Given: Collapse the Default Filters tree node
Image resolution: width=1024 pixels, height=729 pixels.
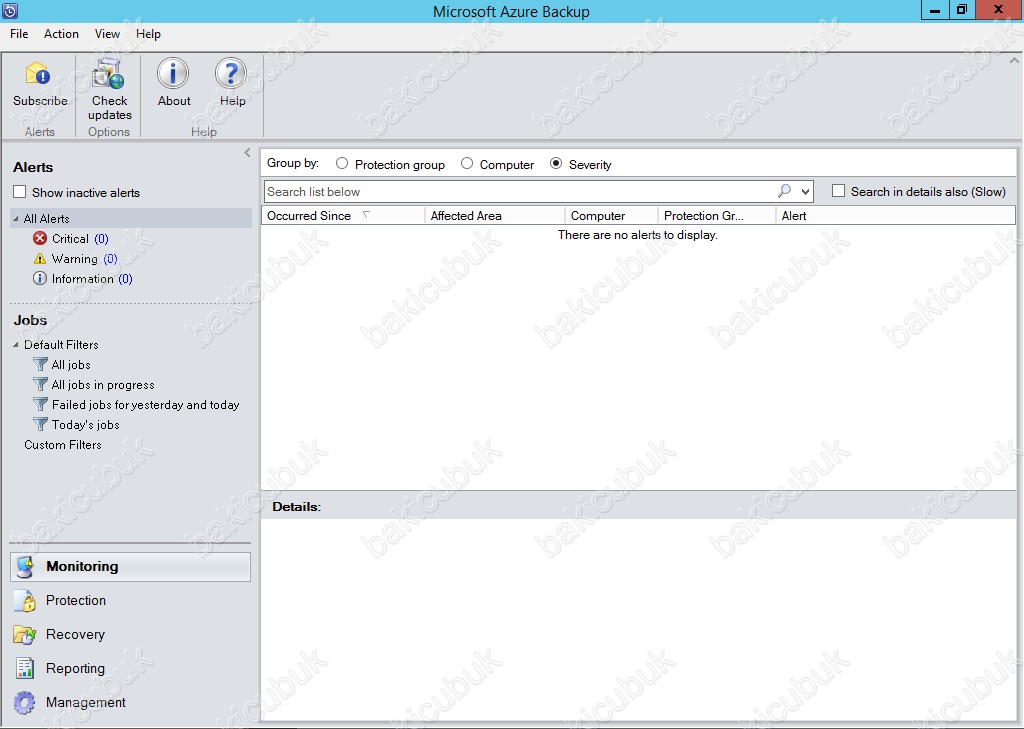Looking at the screenshot, I should 16,345.
